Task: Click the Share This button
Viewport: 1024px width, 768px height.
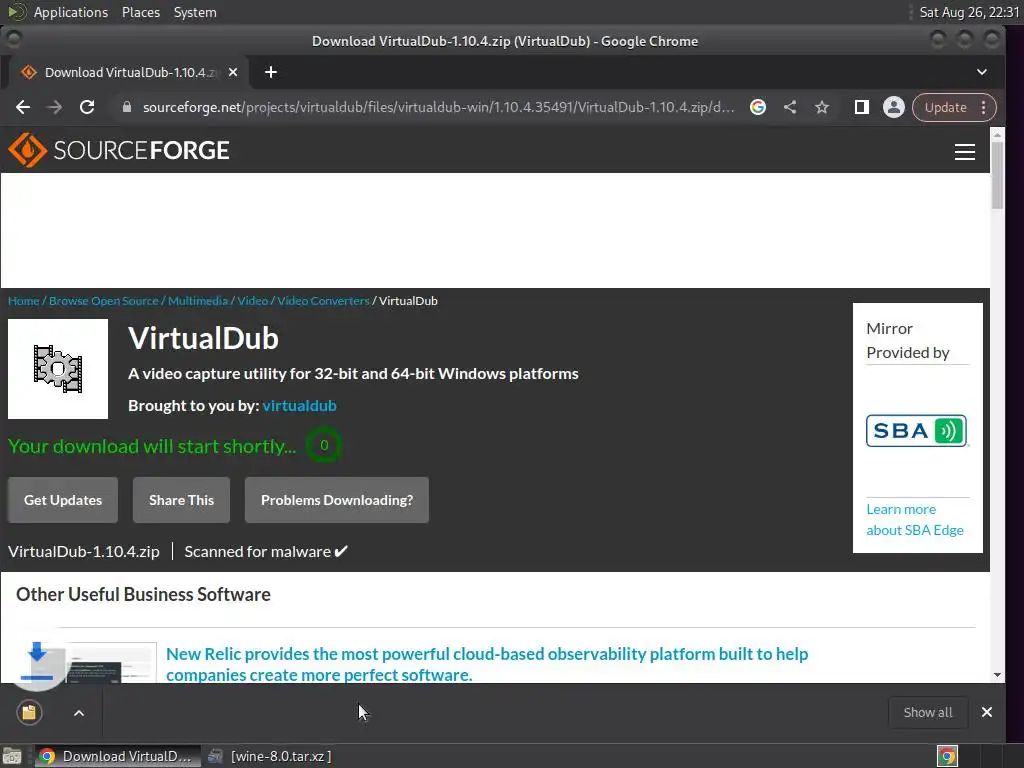Action: (182, 500)
